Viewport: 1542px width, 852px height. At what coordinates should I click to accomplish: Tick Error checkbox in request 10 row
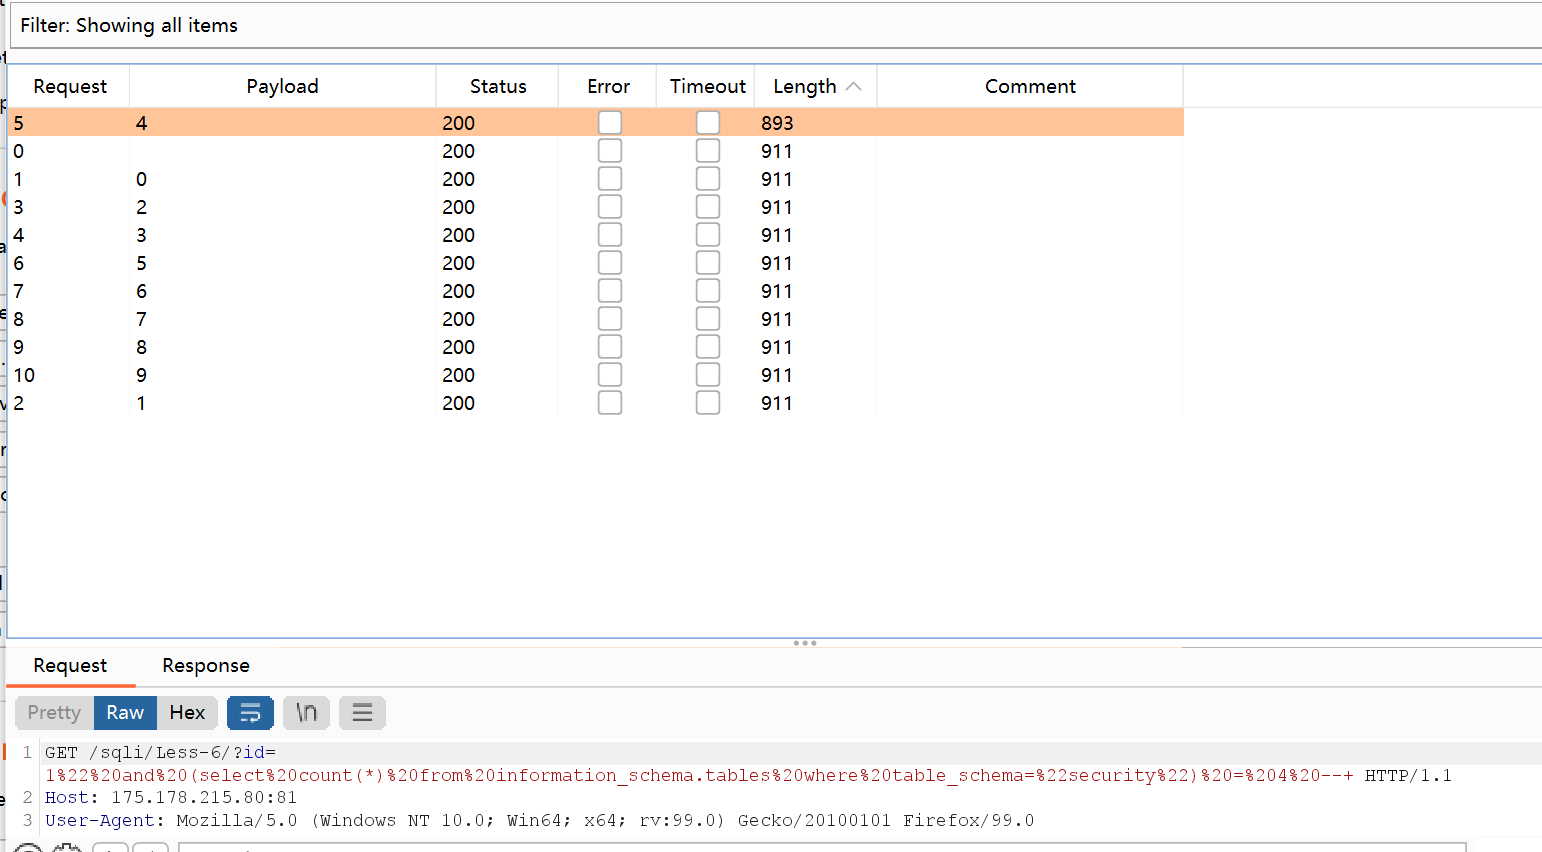pyautogui.click(x=610, y=375)
